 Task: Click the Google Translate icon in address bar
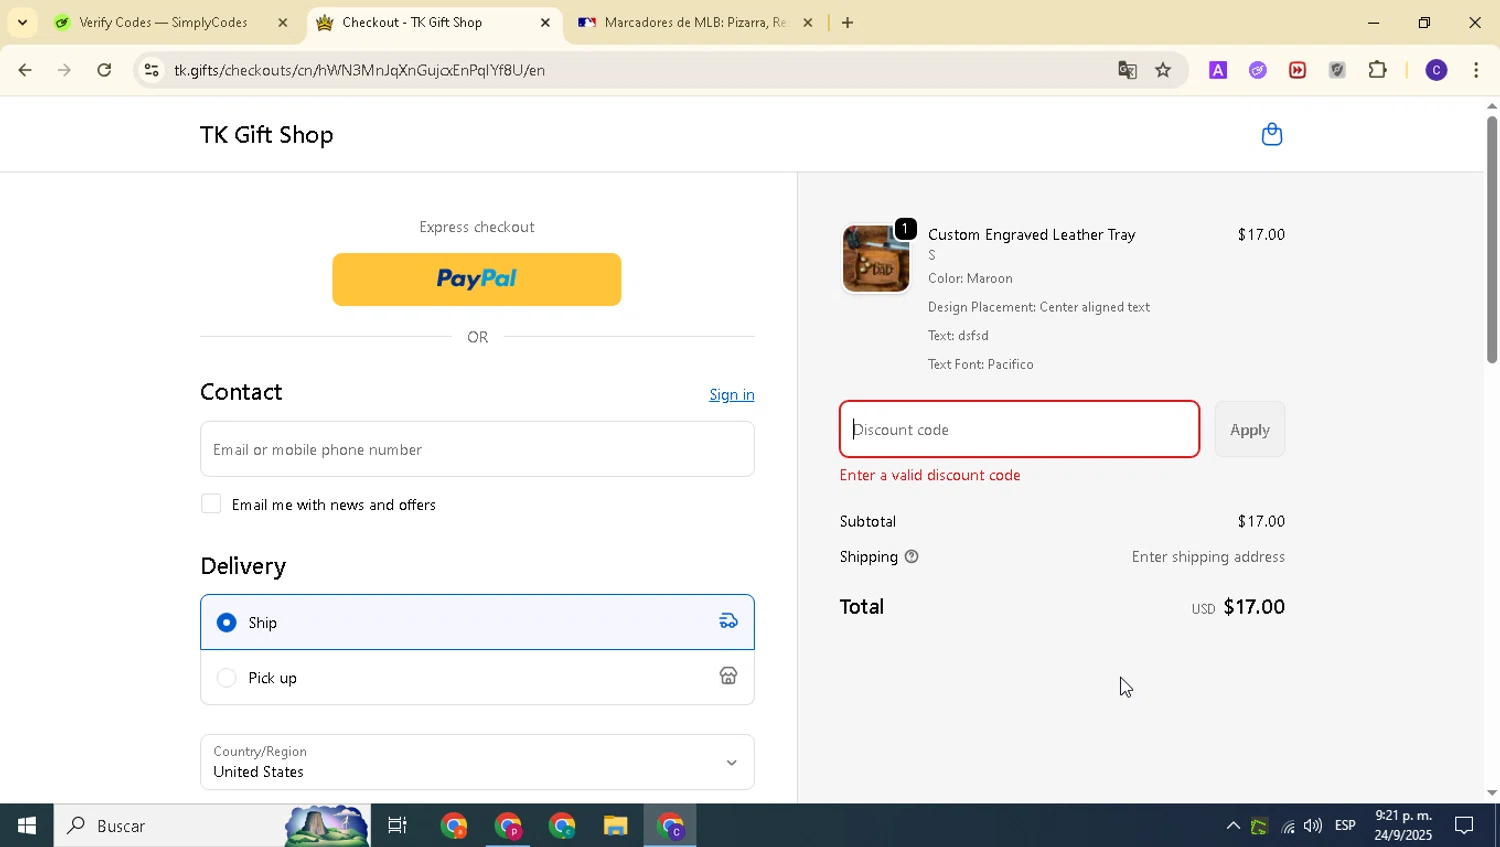(x=1127, y=70)
